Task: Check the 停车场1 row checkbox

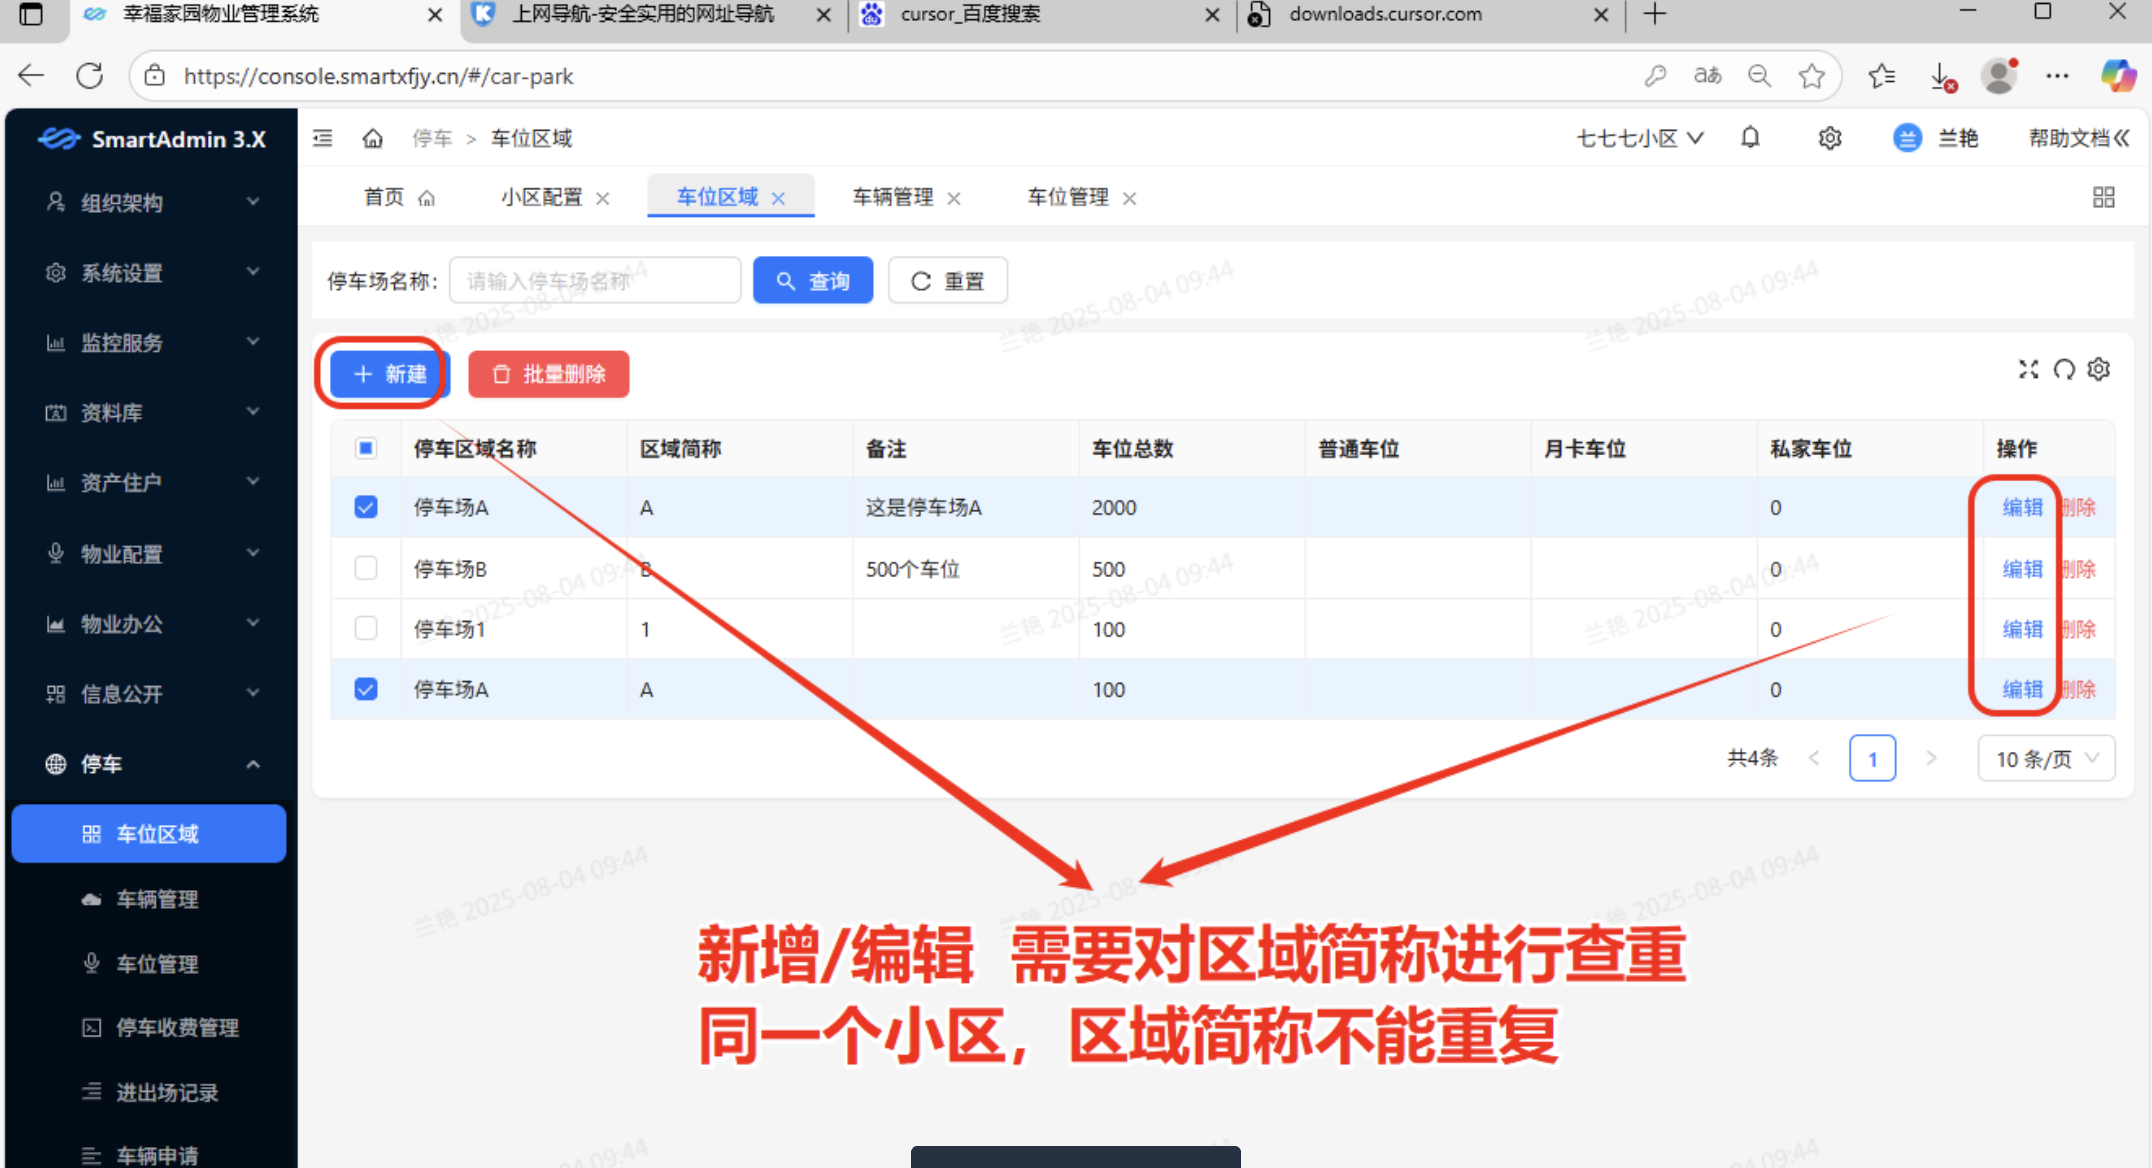Action: tap(366, 628)
